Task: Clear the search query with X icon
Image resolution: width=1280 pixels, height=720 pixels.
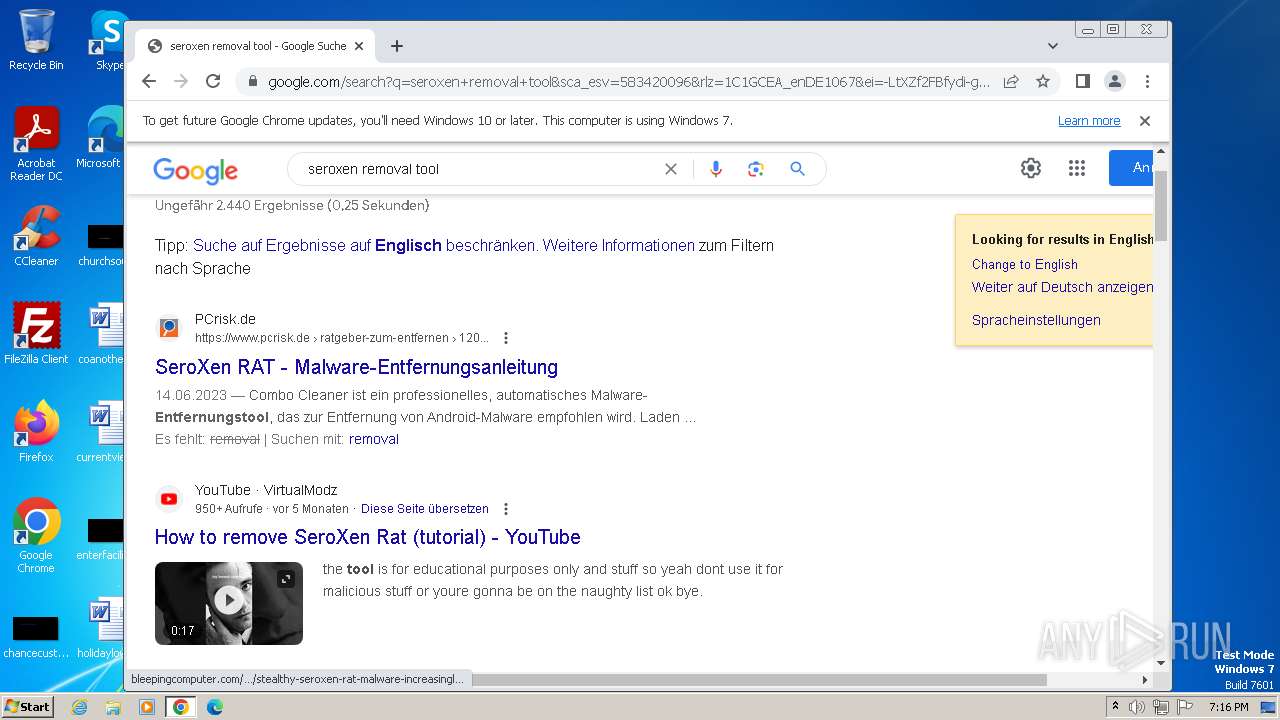Action: [671, 169]
